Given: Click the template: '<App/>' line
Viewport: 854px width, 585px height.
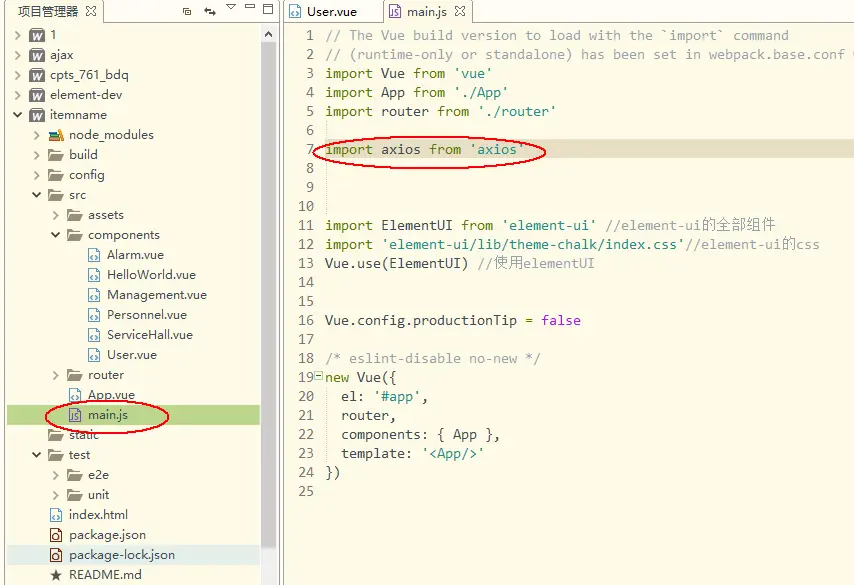Looking at the screenshot, I should [412, 454].
